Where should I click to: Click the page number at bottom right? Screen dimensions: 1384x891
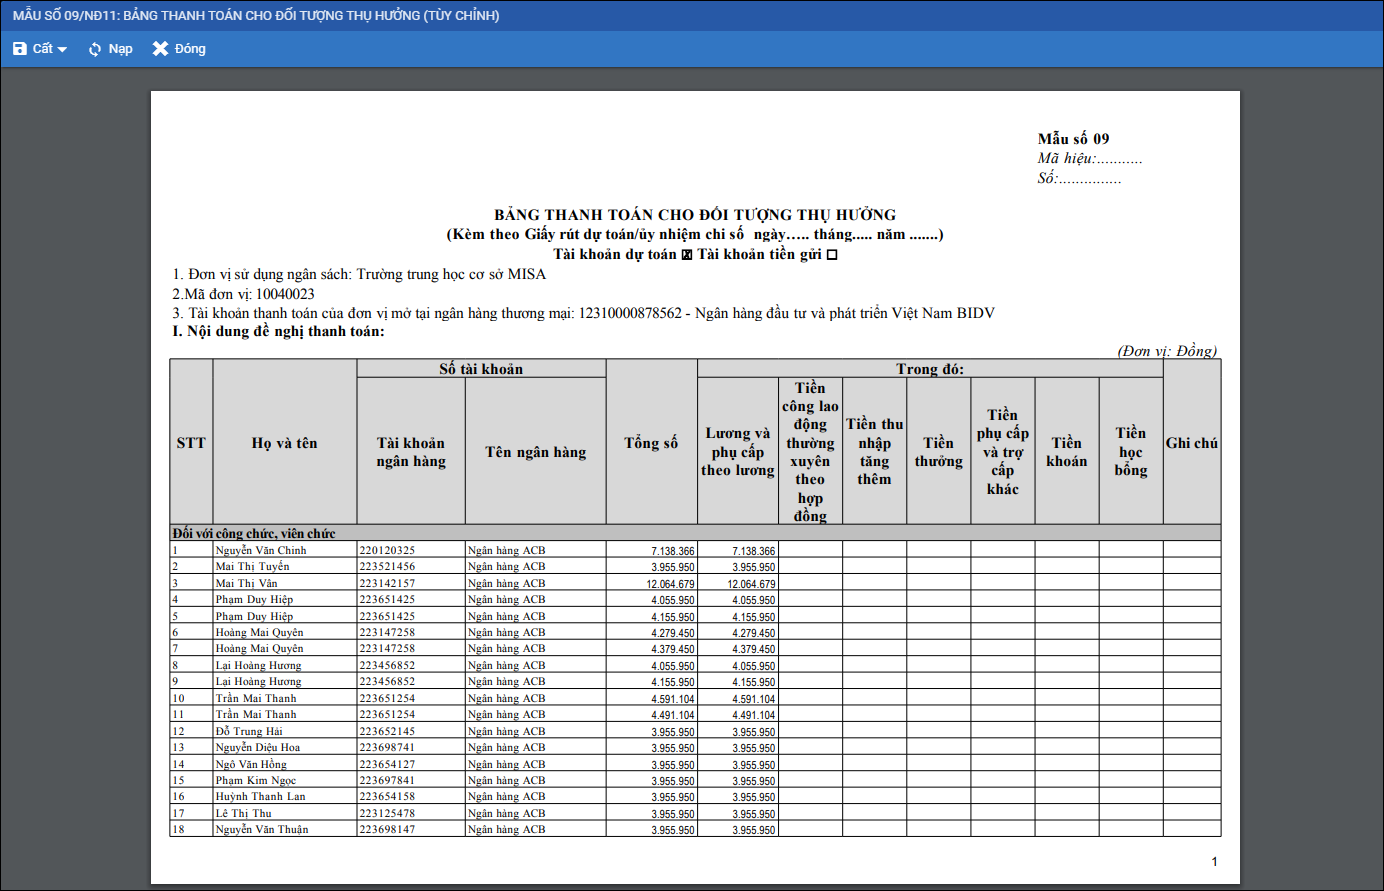[x=1214, y=862]
